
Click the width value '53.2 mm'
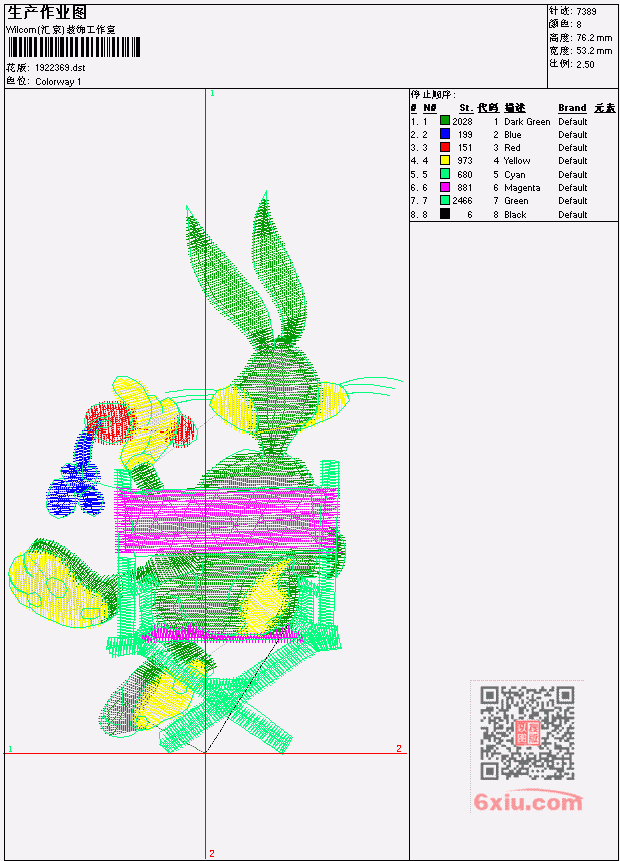(x=594, y=51)
